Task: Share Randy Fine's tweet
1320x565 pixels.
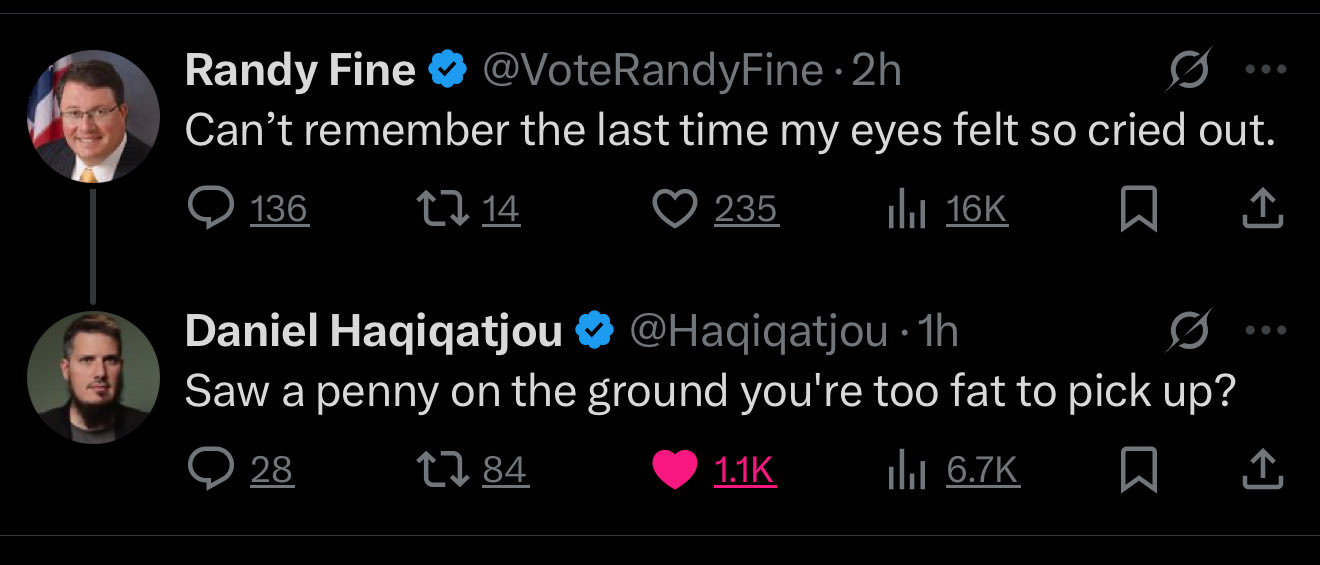Action: 1262,209
